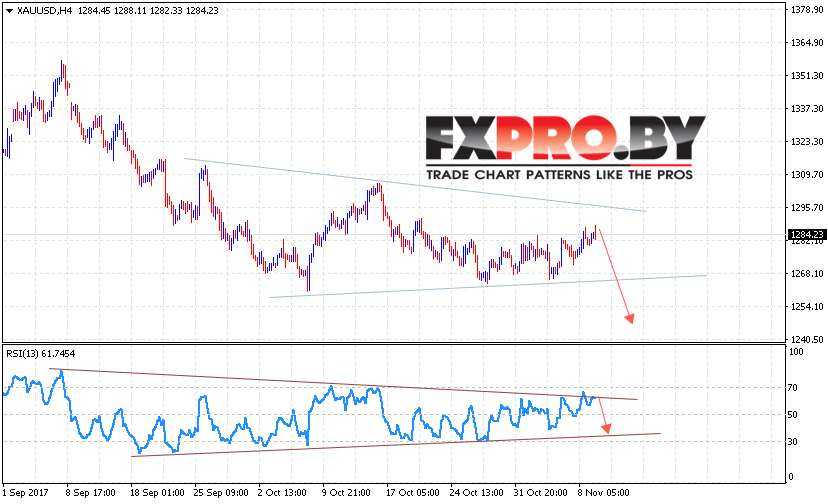Screen dimensions: 828x504
Task: Click the 1309.70 price axis label
Action: 807,174
